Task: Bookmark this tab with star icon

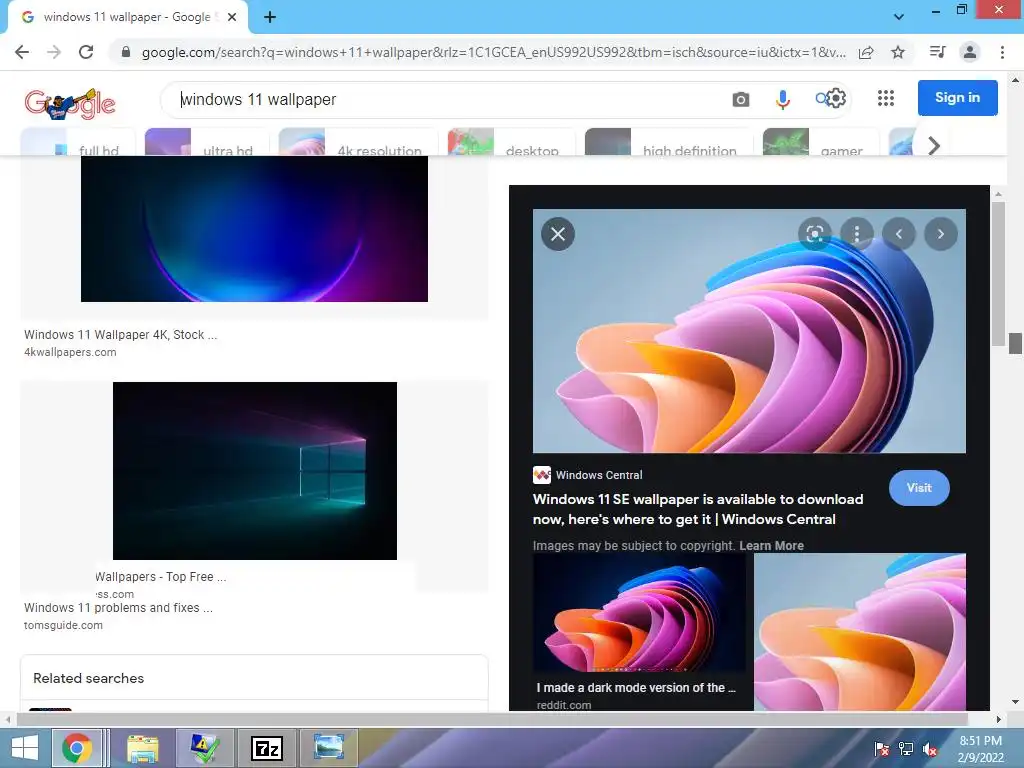Action: point(898,52)
